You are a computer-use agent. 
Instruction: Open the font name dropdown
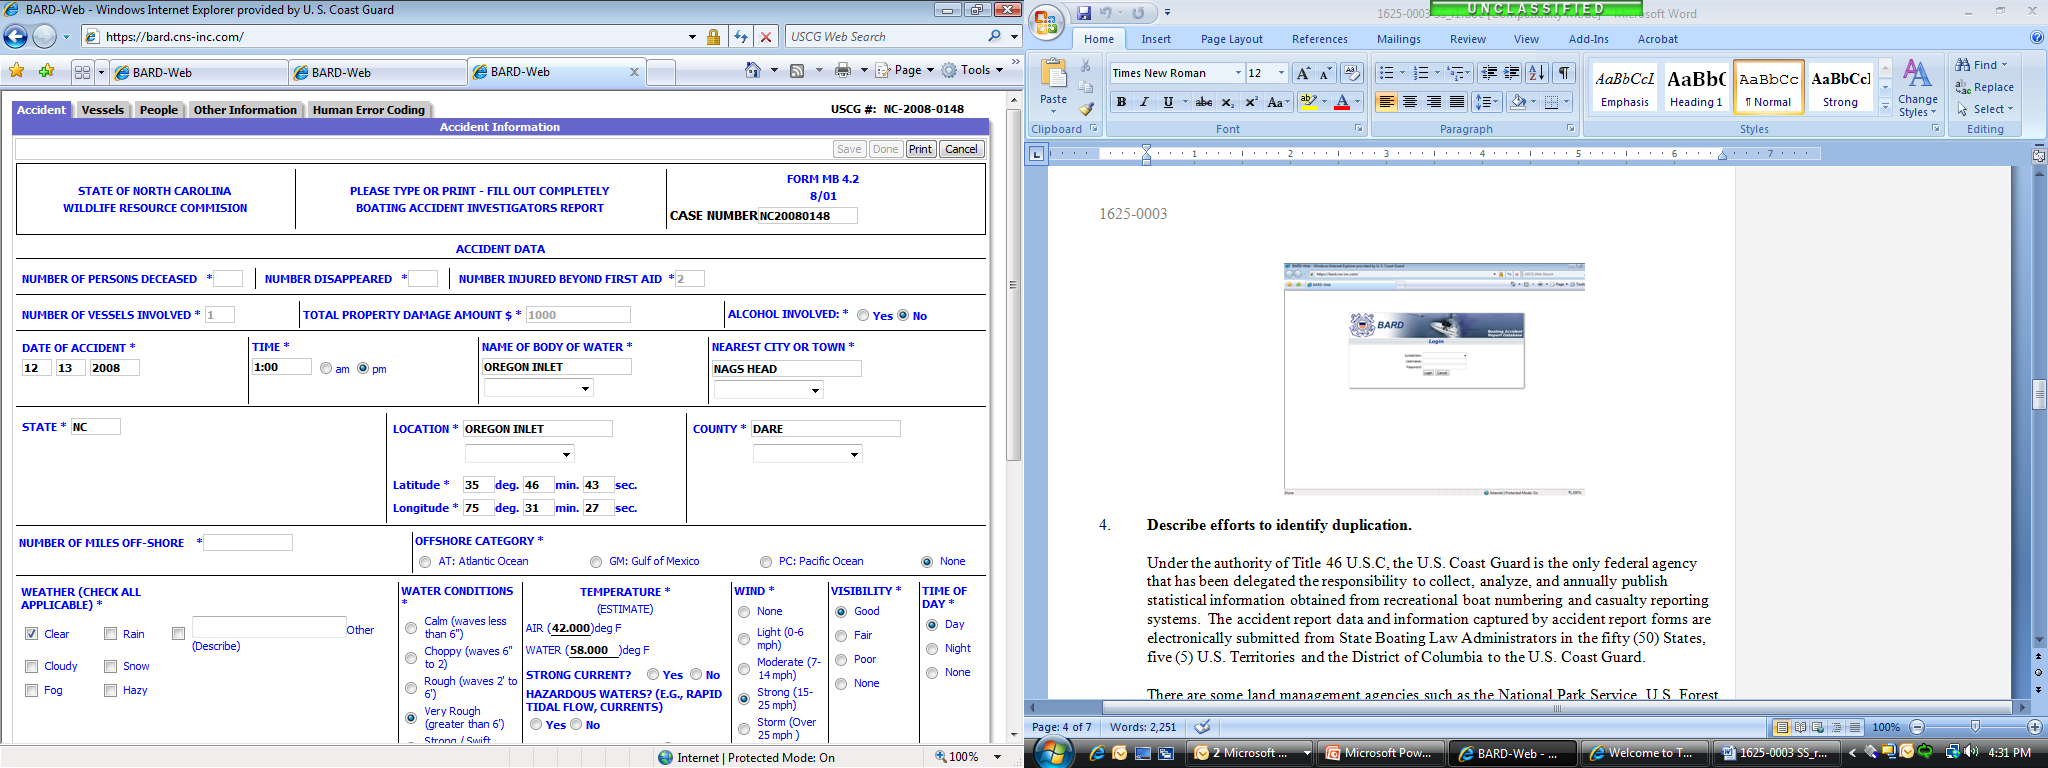tap(1238, 73)
